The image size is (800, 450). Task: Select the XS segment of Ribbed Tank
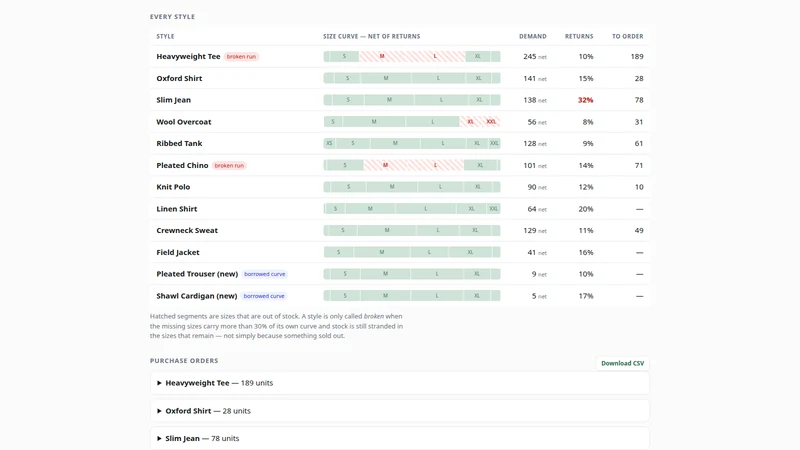pyautogui.click(x=329, y=143)
